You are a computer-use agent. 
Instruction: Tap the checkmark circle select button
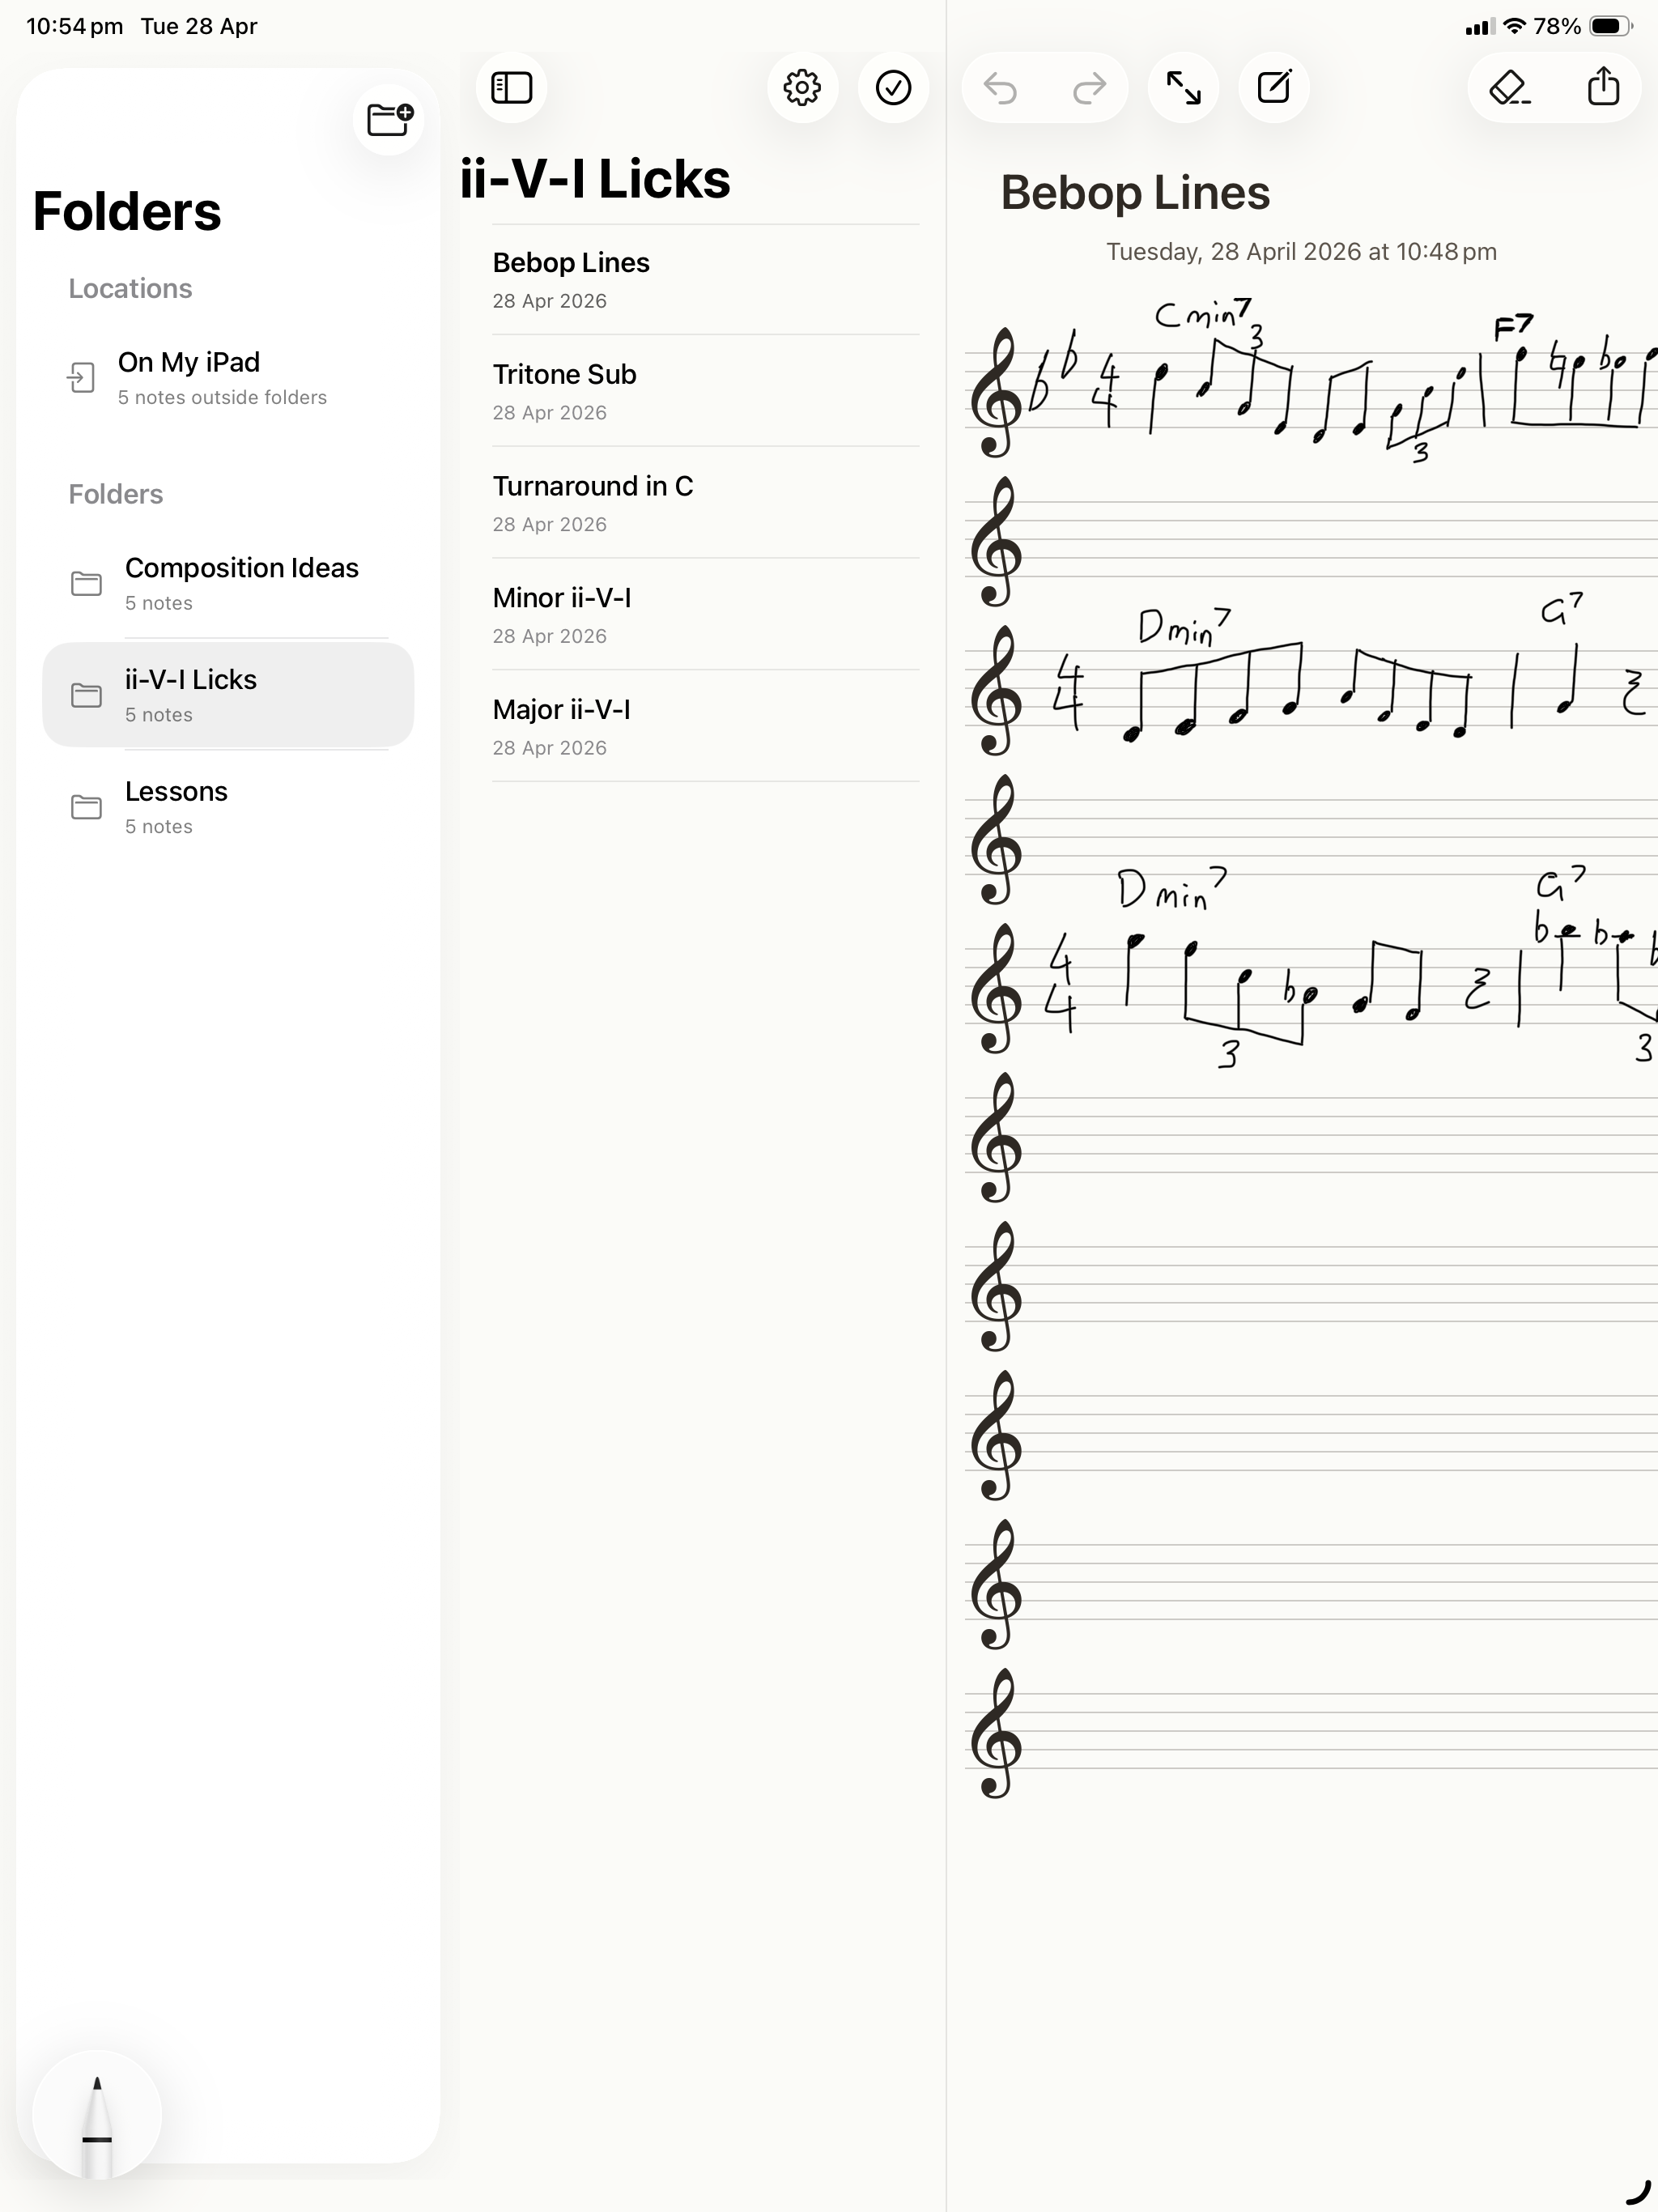pos(893,88)
